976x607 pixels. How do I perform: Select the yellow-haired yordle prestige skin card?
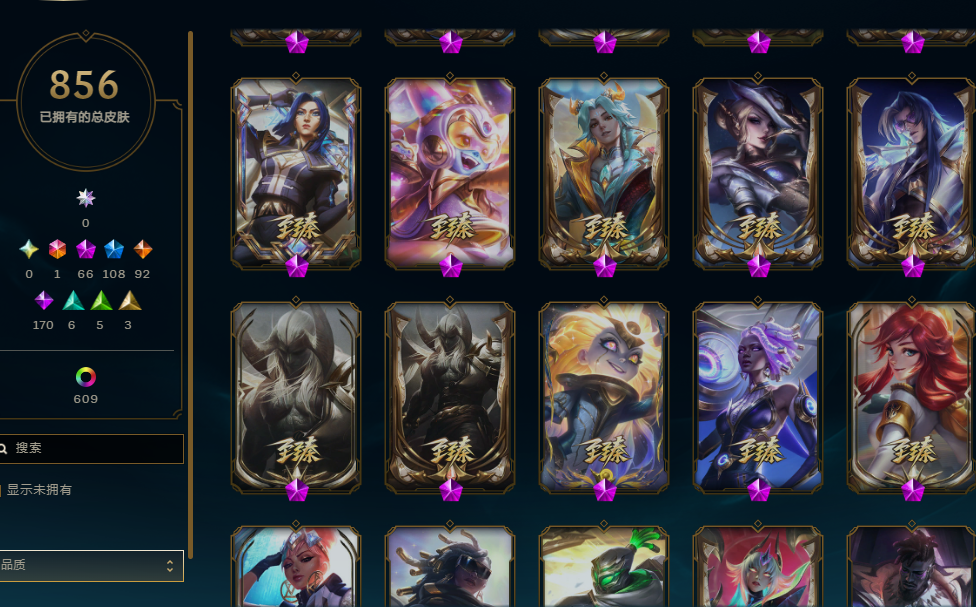pyautogui.click(x=604, y=397)
